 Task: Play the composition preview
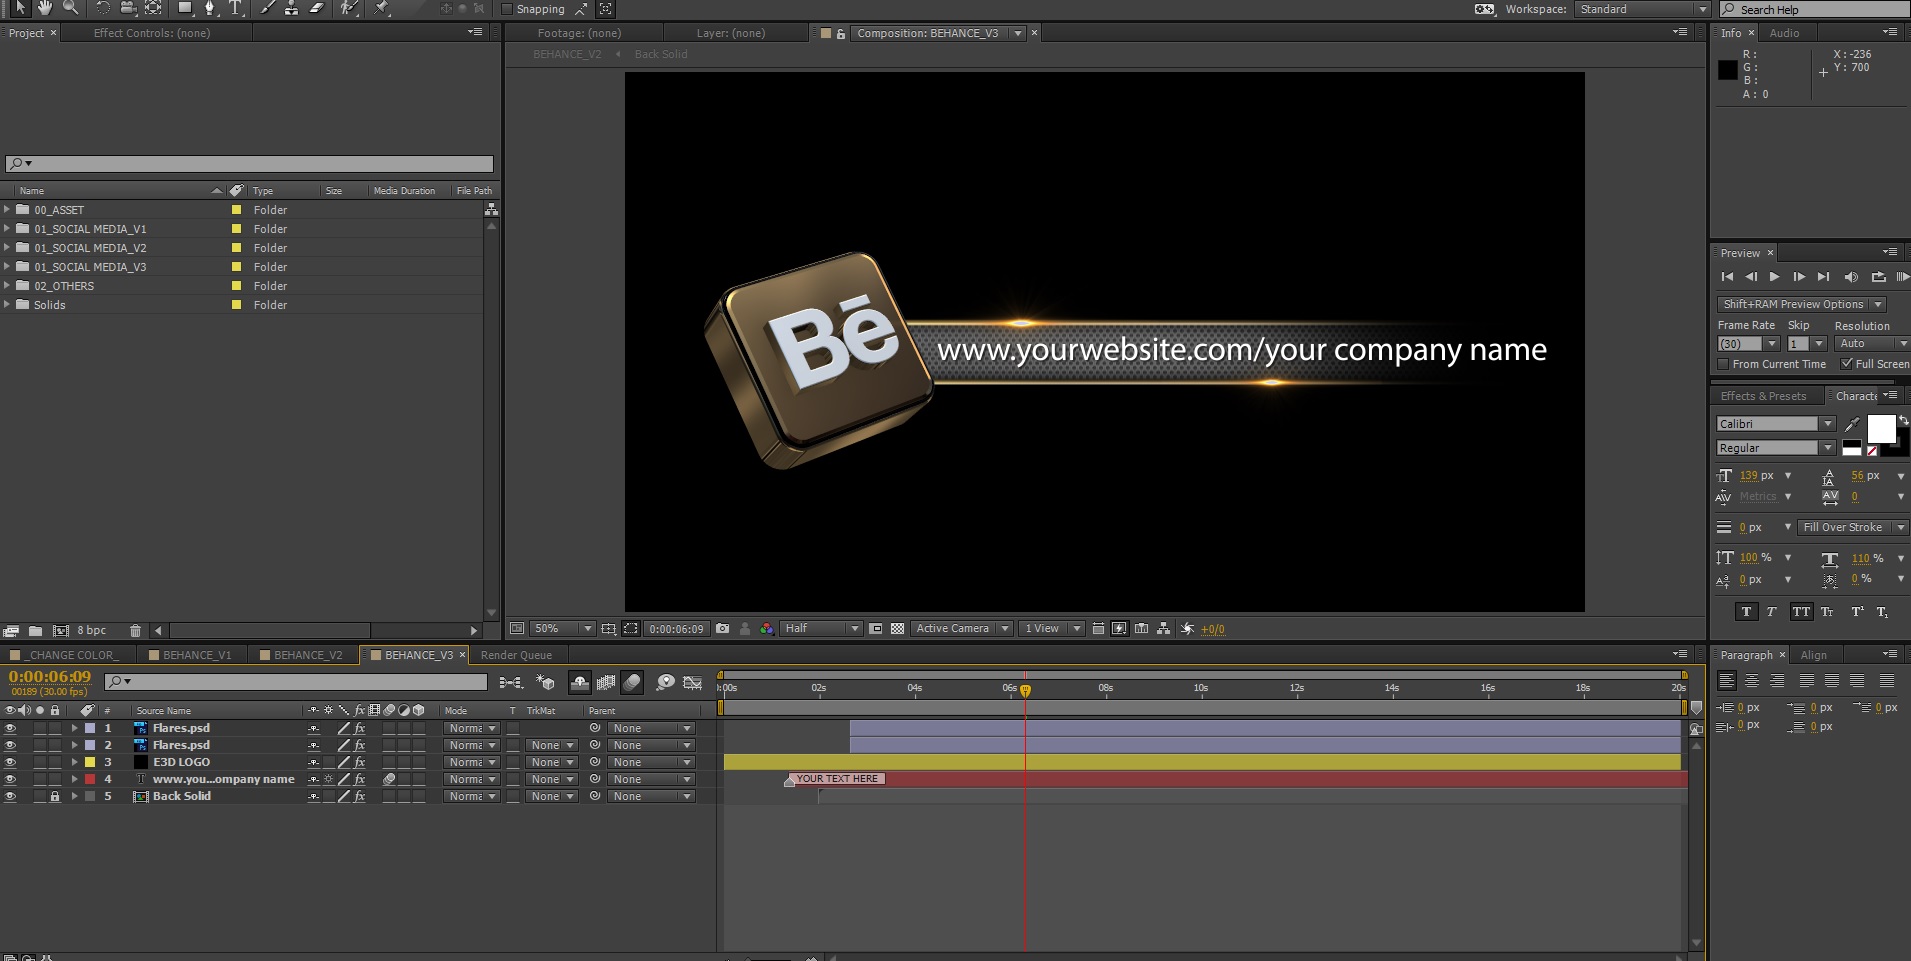click(x=1774, y=277)
